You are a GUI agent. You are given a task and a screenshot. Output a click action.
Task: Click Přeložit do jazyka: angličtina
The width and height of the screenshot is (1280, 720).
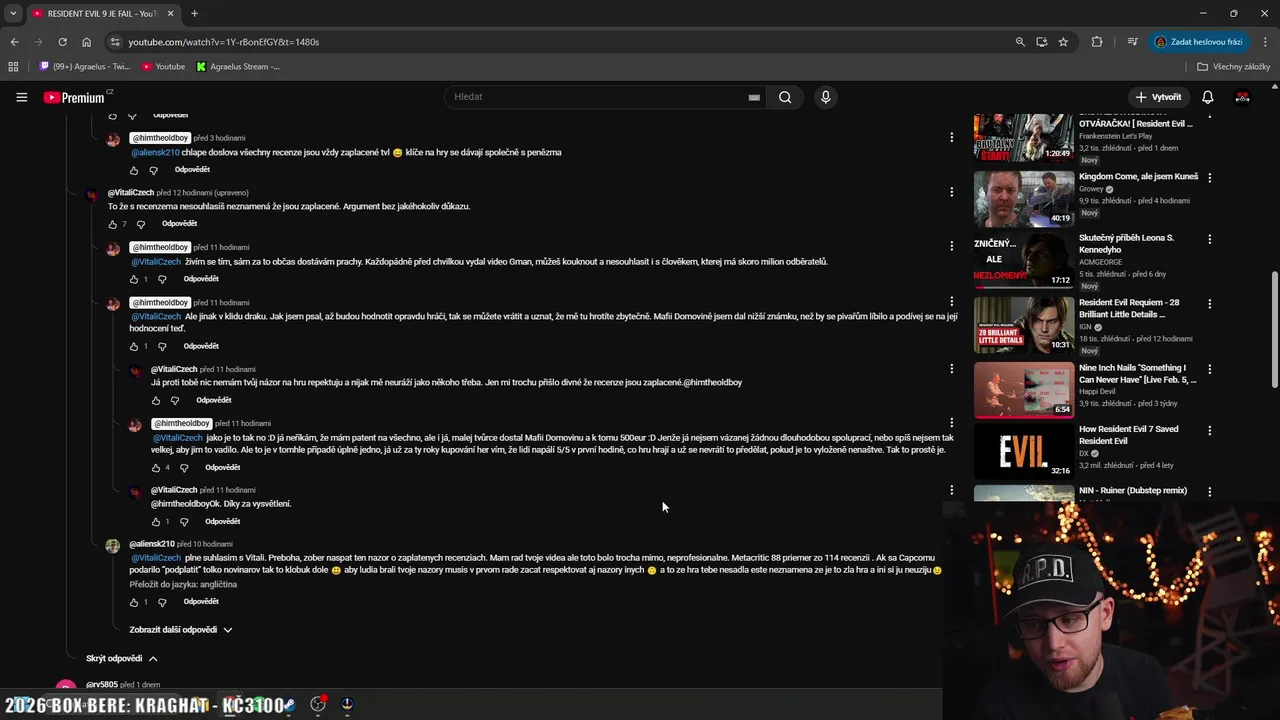183,584
